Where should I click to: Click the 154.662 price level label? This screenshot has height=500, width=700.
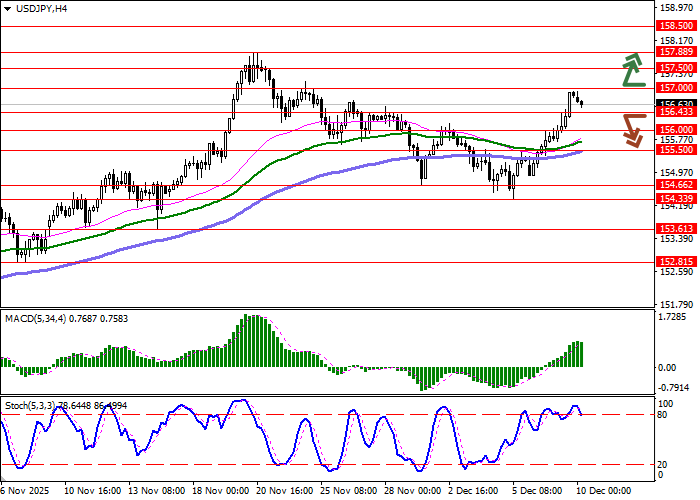click(677, 185)
